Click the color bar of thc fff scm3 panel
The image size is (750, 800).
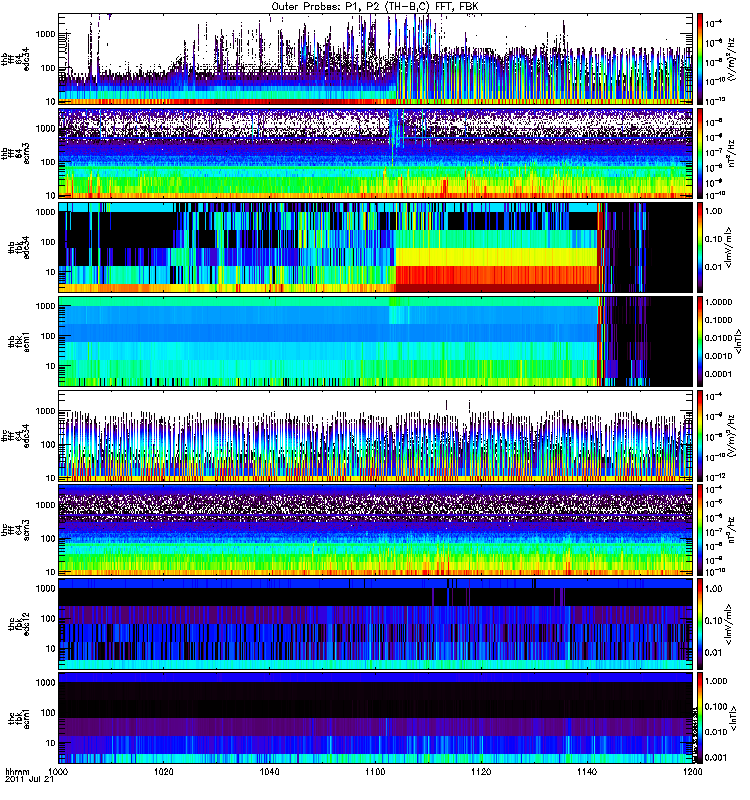pyautogui.click(x=700, y=530)
